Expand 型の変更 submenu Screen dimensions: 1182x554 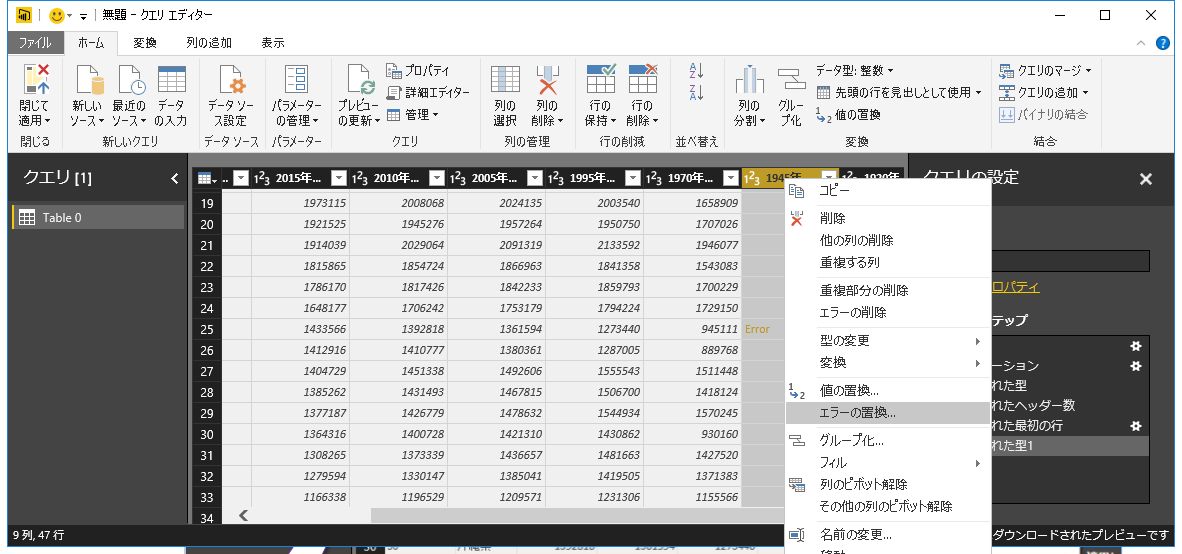pos(887,341)
